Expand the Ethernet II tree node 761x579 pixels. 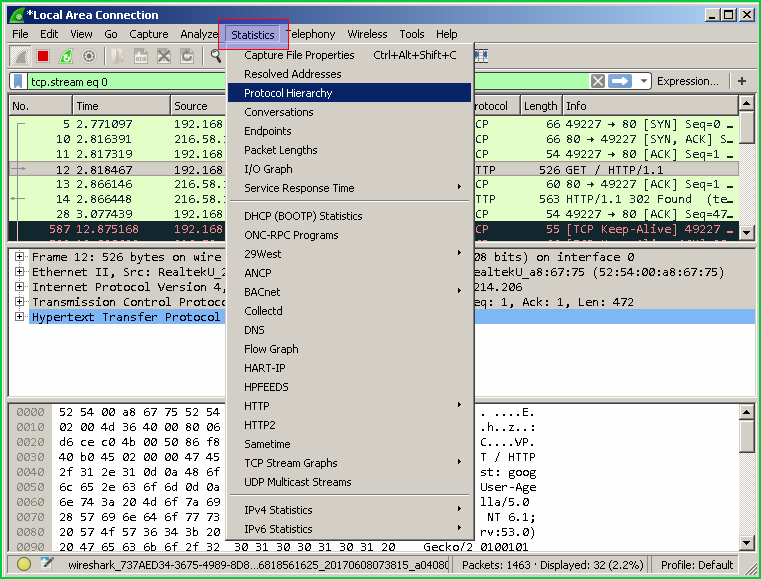tap(19, 271)
